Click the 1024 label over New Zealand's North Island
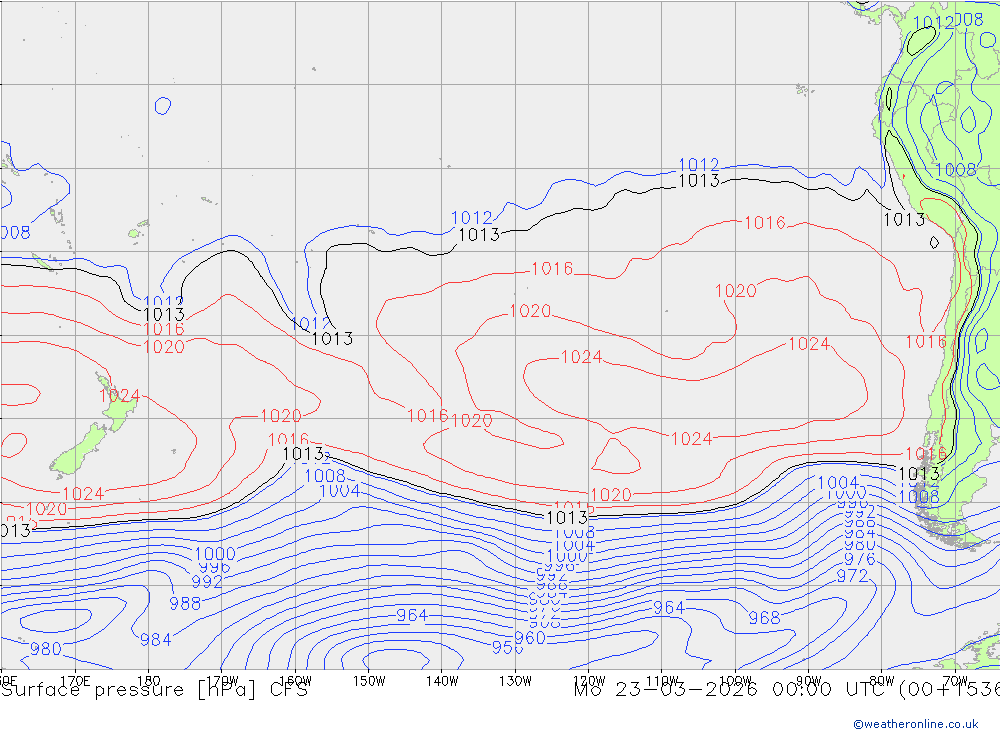This screenshot has width=1000, height=733. (x=120, y=396)
